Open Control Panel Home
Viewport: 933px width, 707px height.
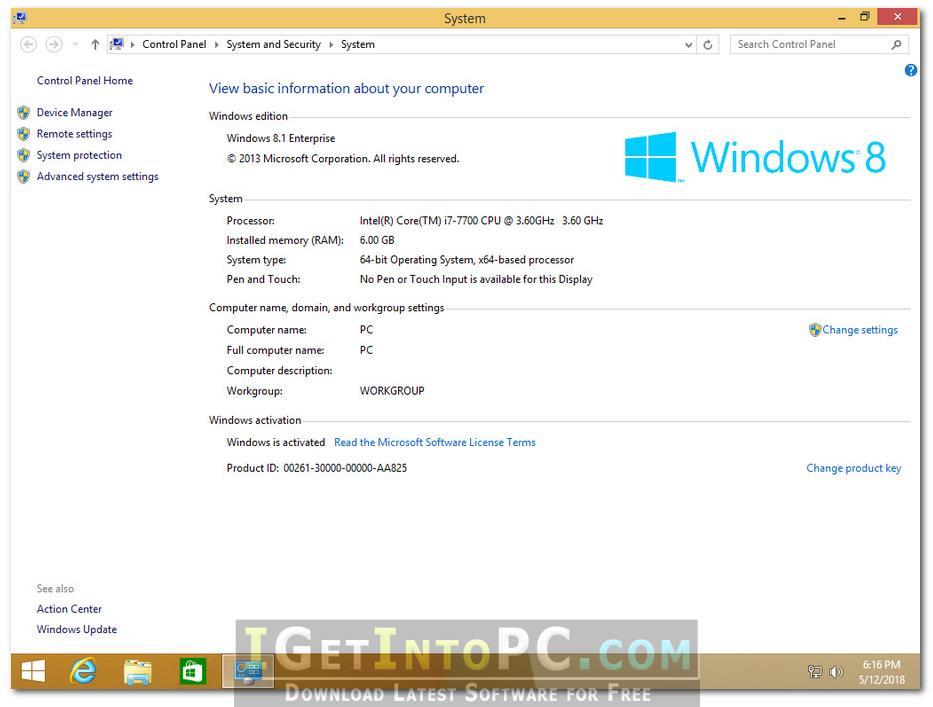[x=84, y=80]
